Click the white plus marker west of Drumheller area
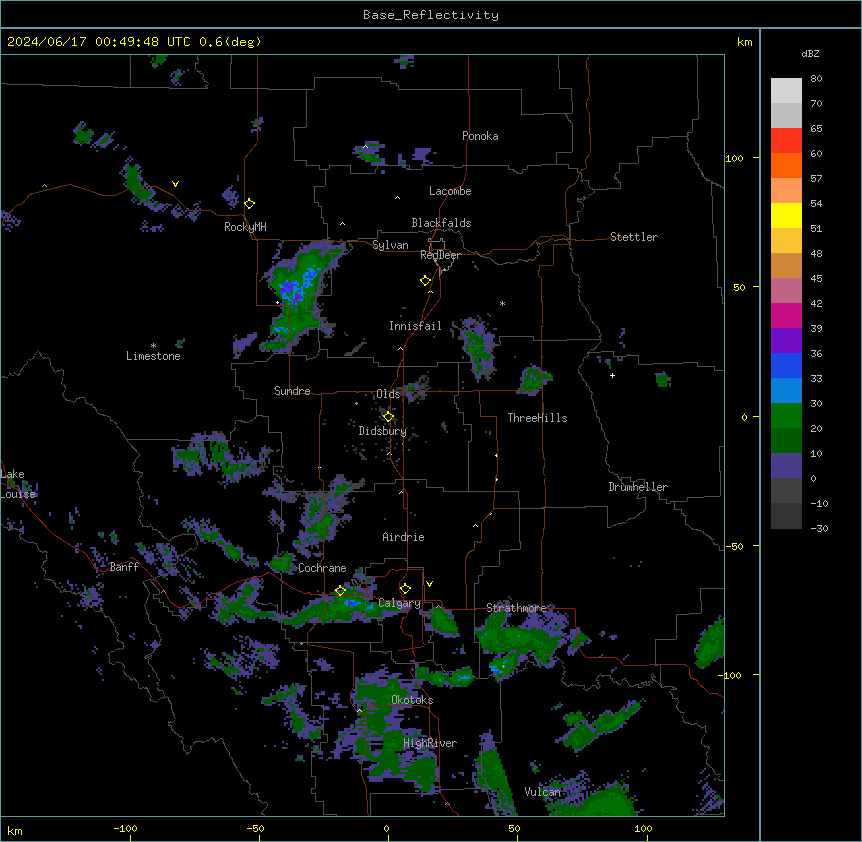Screen dimensions: 862x842 [612, 375]
